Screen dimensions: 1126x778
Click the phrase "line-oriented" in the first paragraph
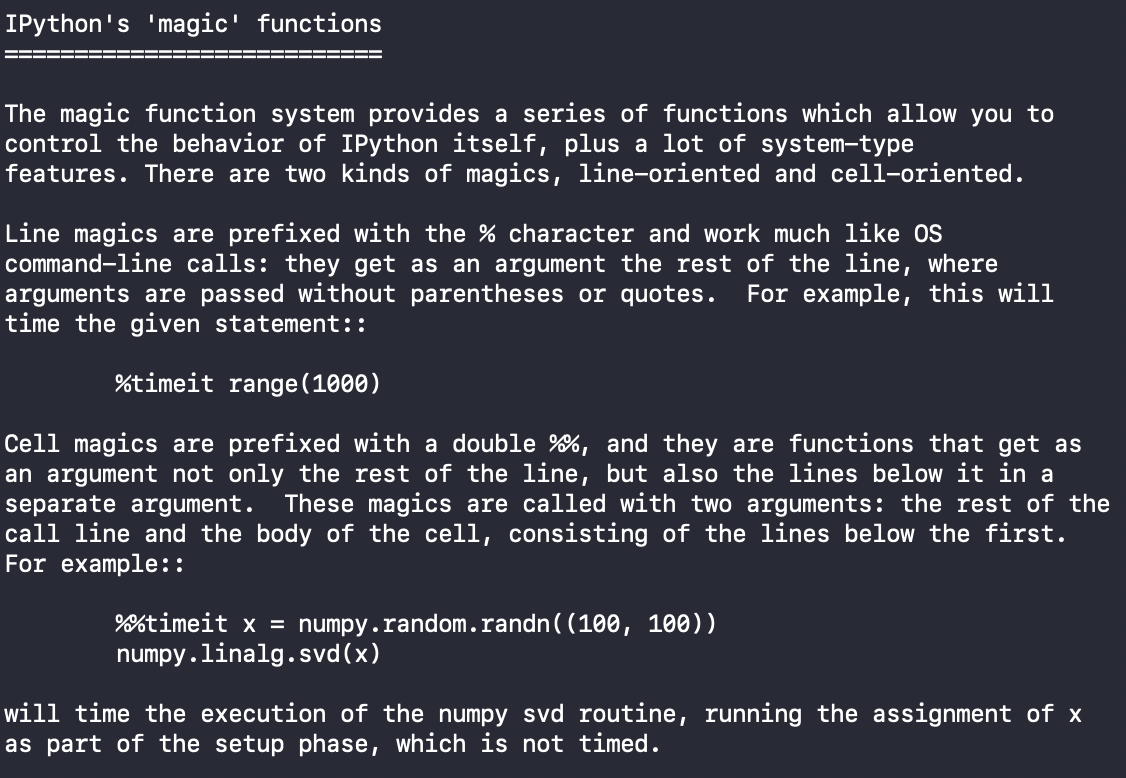point(669,174)
